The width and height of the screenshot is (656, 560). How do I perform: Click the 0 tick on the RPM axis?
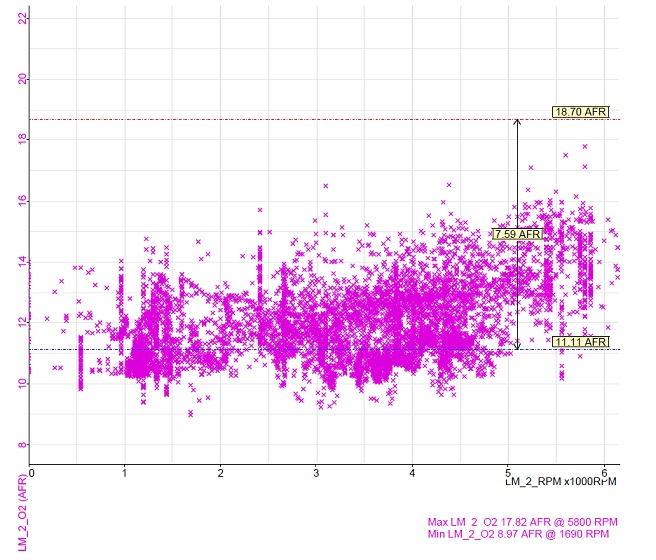coord(32,473)
